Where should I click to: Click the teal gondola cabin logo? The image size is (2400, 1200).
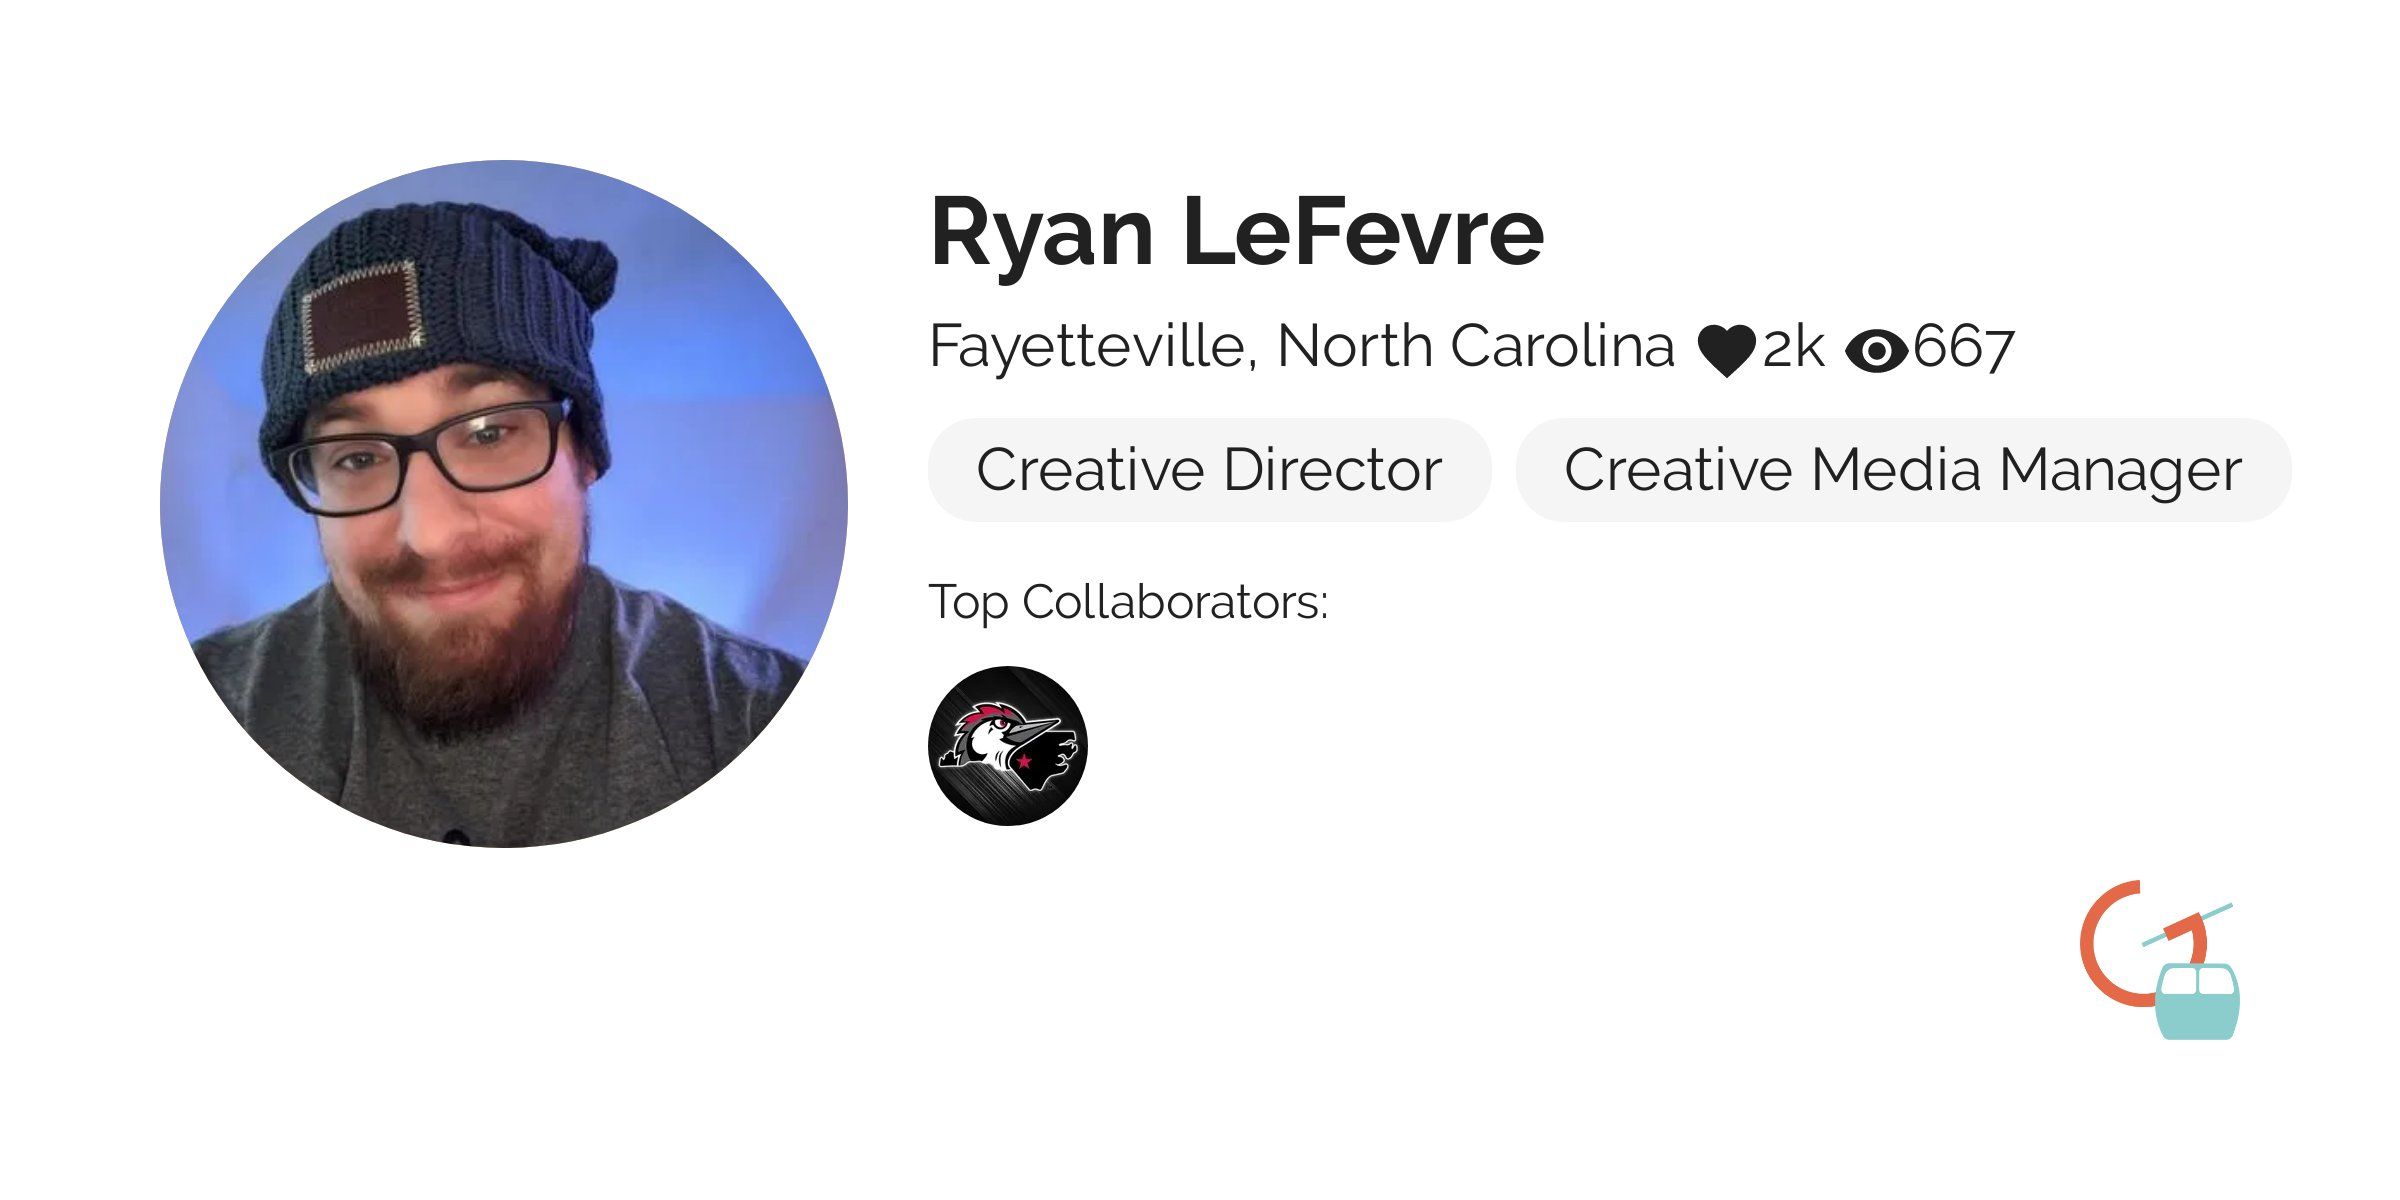tap(2197, 1001)
